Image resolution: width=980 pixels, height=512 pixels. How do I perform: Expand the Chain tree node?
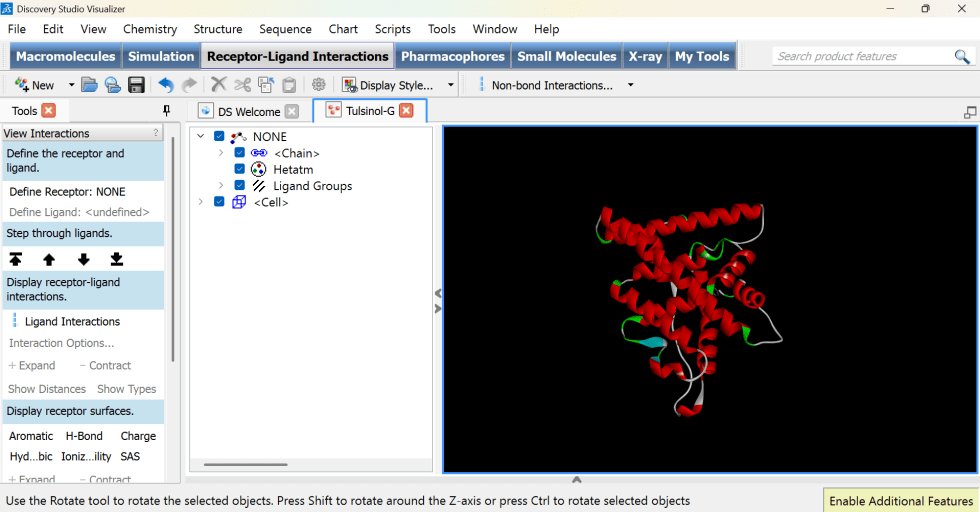(x=221, y=153)
